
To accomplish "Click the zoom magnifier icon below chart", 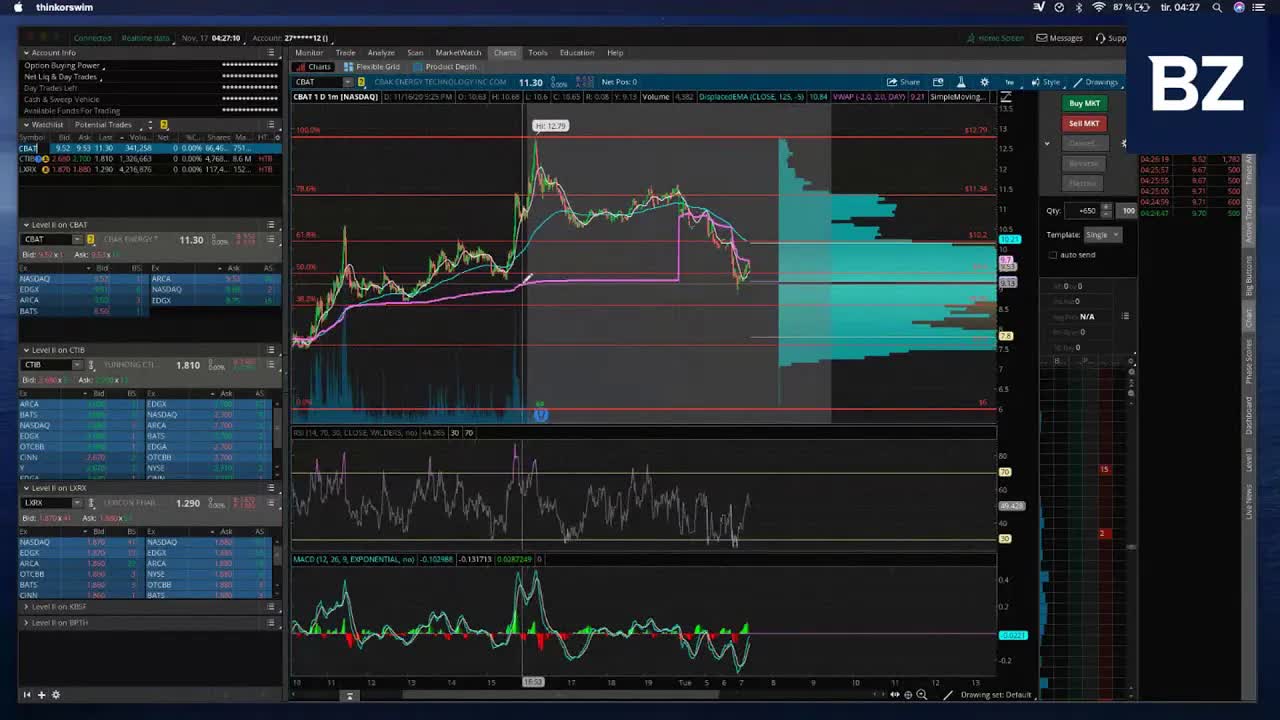I will [922, 694].
